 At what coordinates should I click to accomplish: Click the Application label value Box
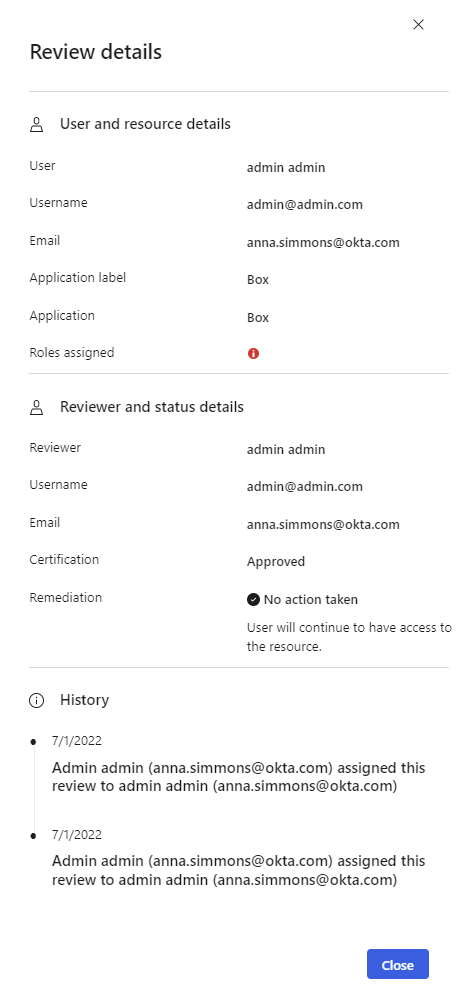click(x=258, y=280)
